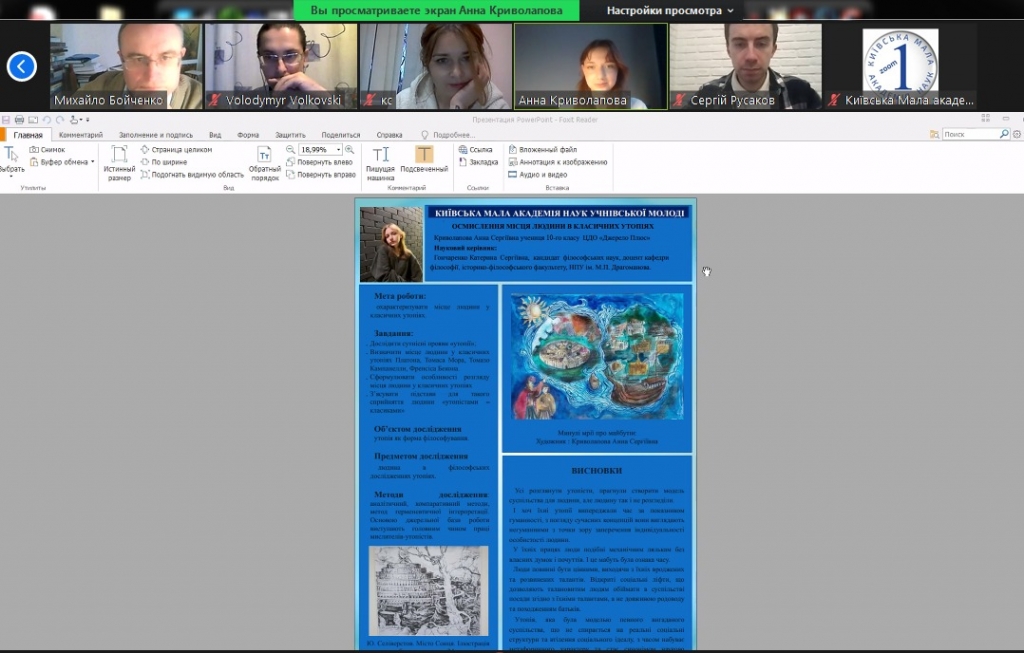1024x653 pixels.
Task: Click the Подробнее lightbulb search field
Action: [448, 135]
